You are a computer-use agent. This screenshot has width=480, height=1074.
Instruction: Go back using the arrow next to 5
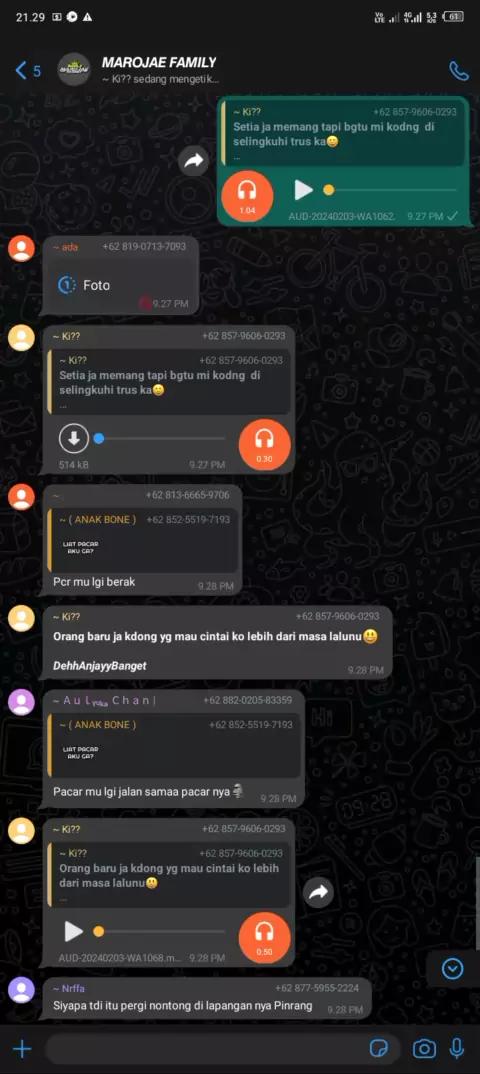tap(21, 70)
